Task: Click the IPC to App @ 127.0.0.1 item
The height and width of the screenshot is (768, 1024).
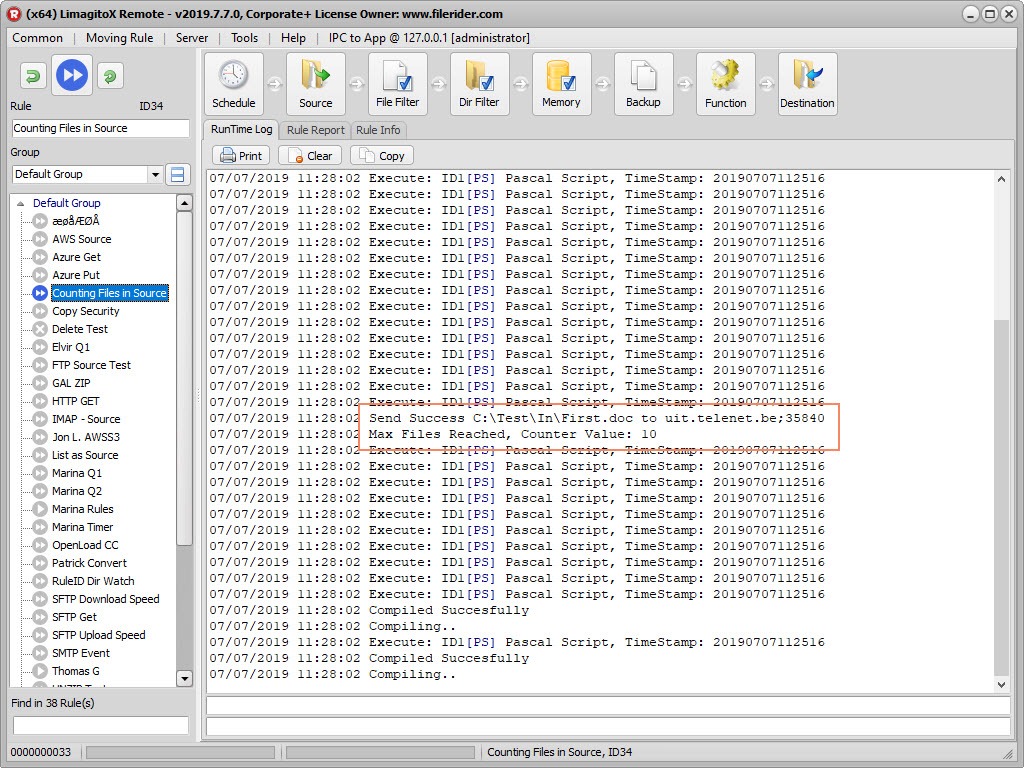Action: (x=429, y=38)
